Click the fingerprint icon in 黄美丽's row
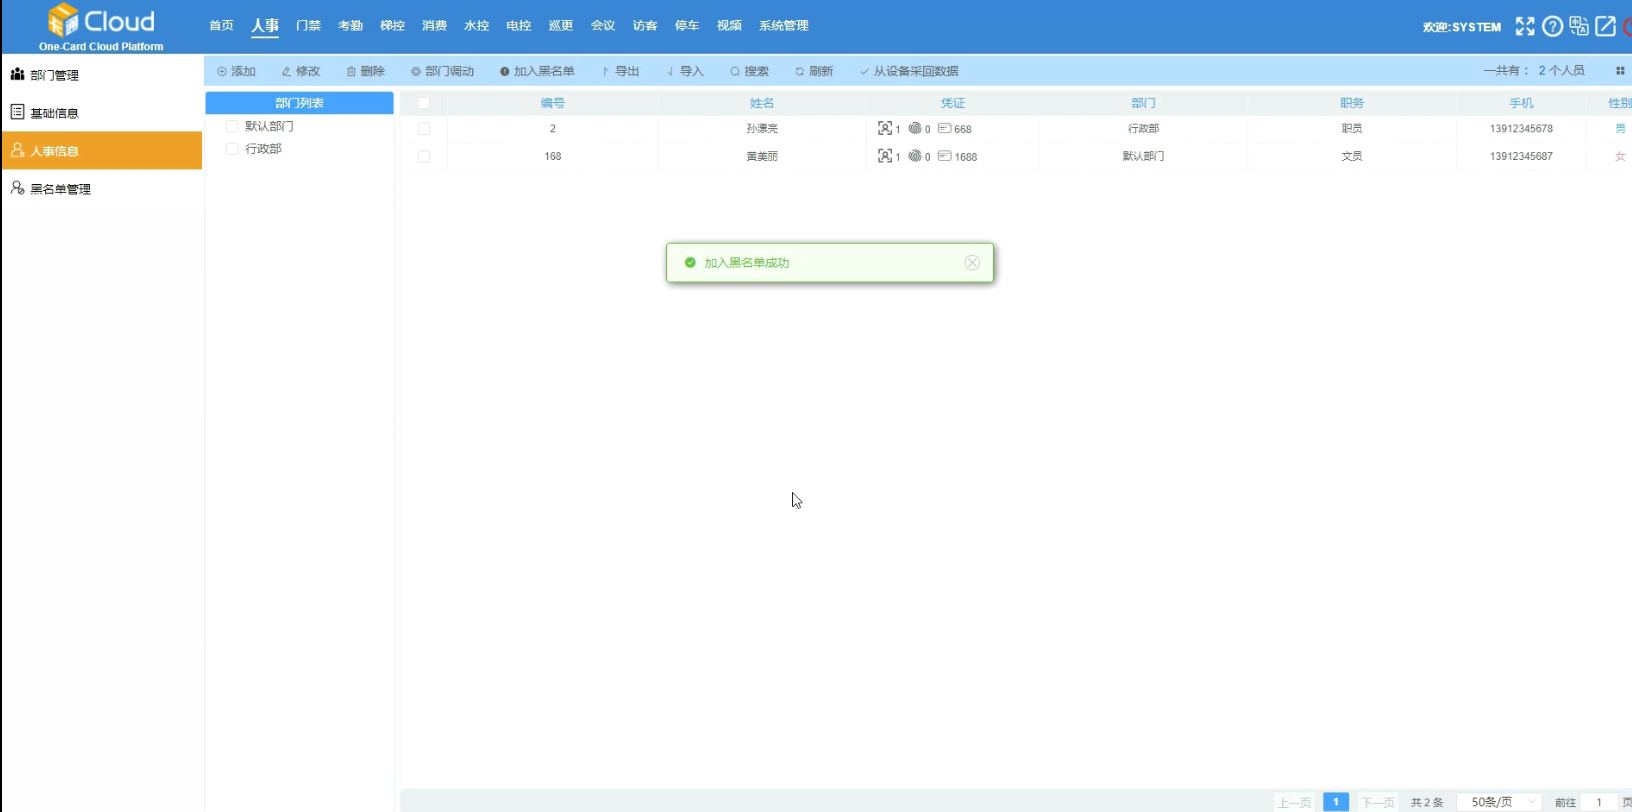The image size is (1632, 812). click(x=915, y=156)
